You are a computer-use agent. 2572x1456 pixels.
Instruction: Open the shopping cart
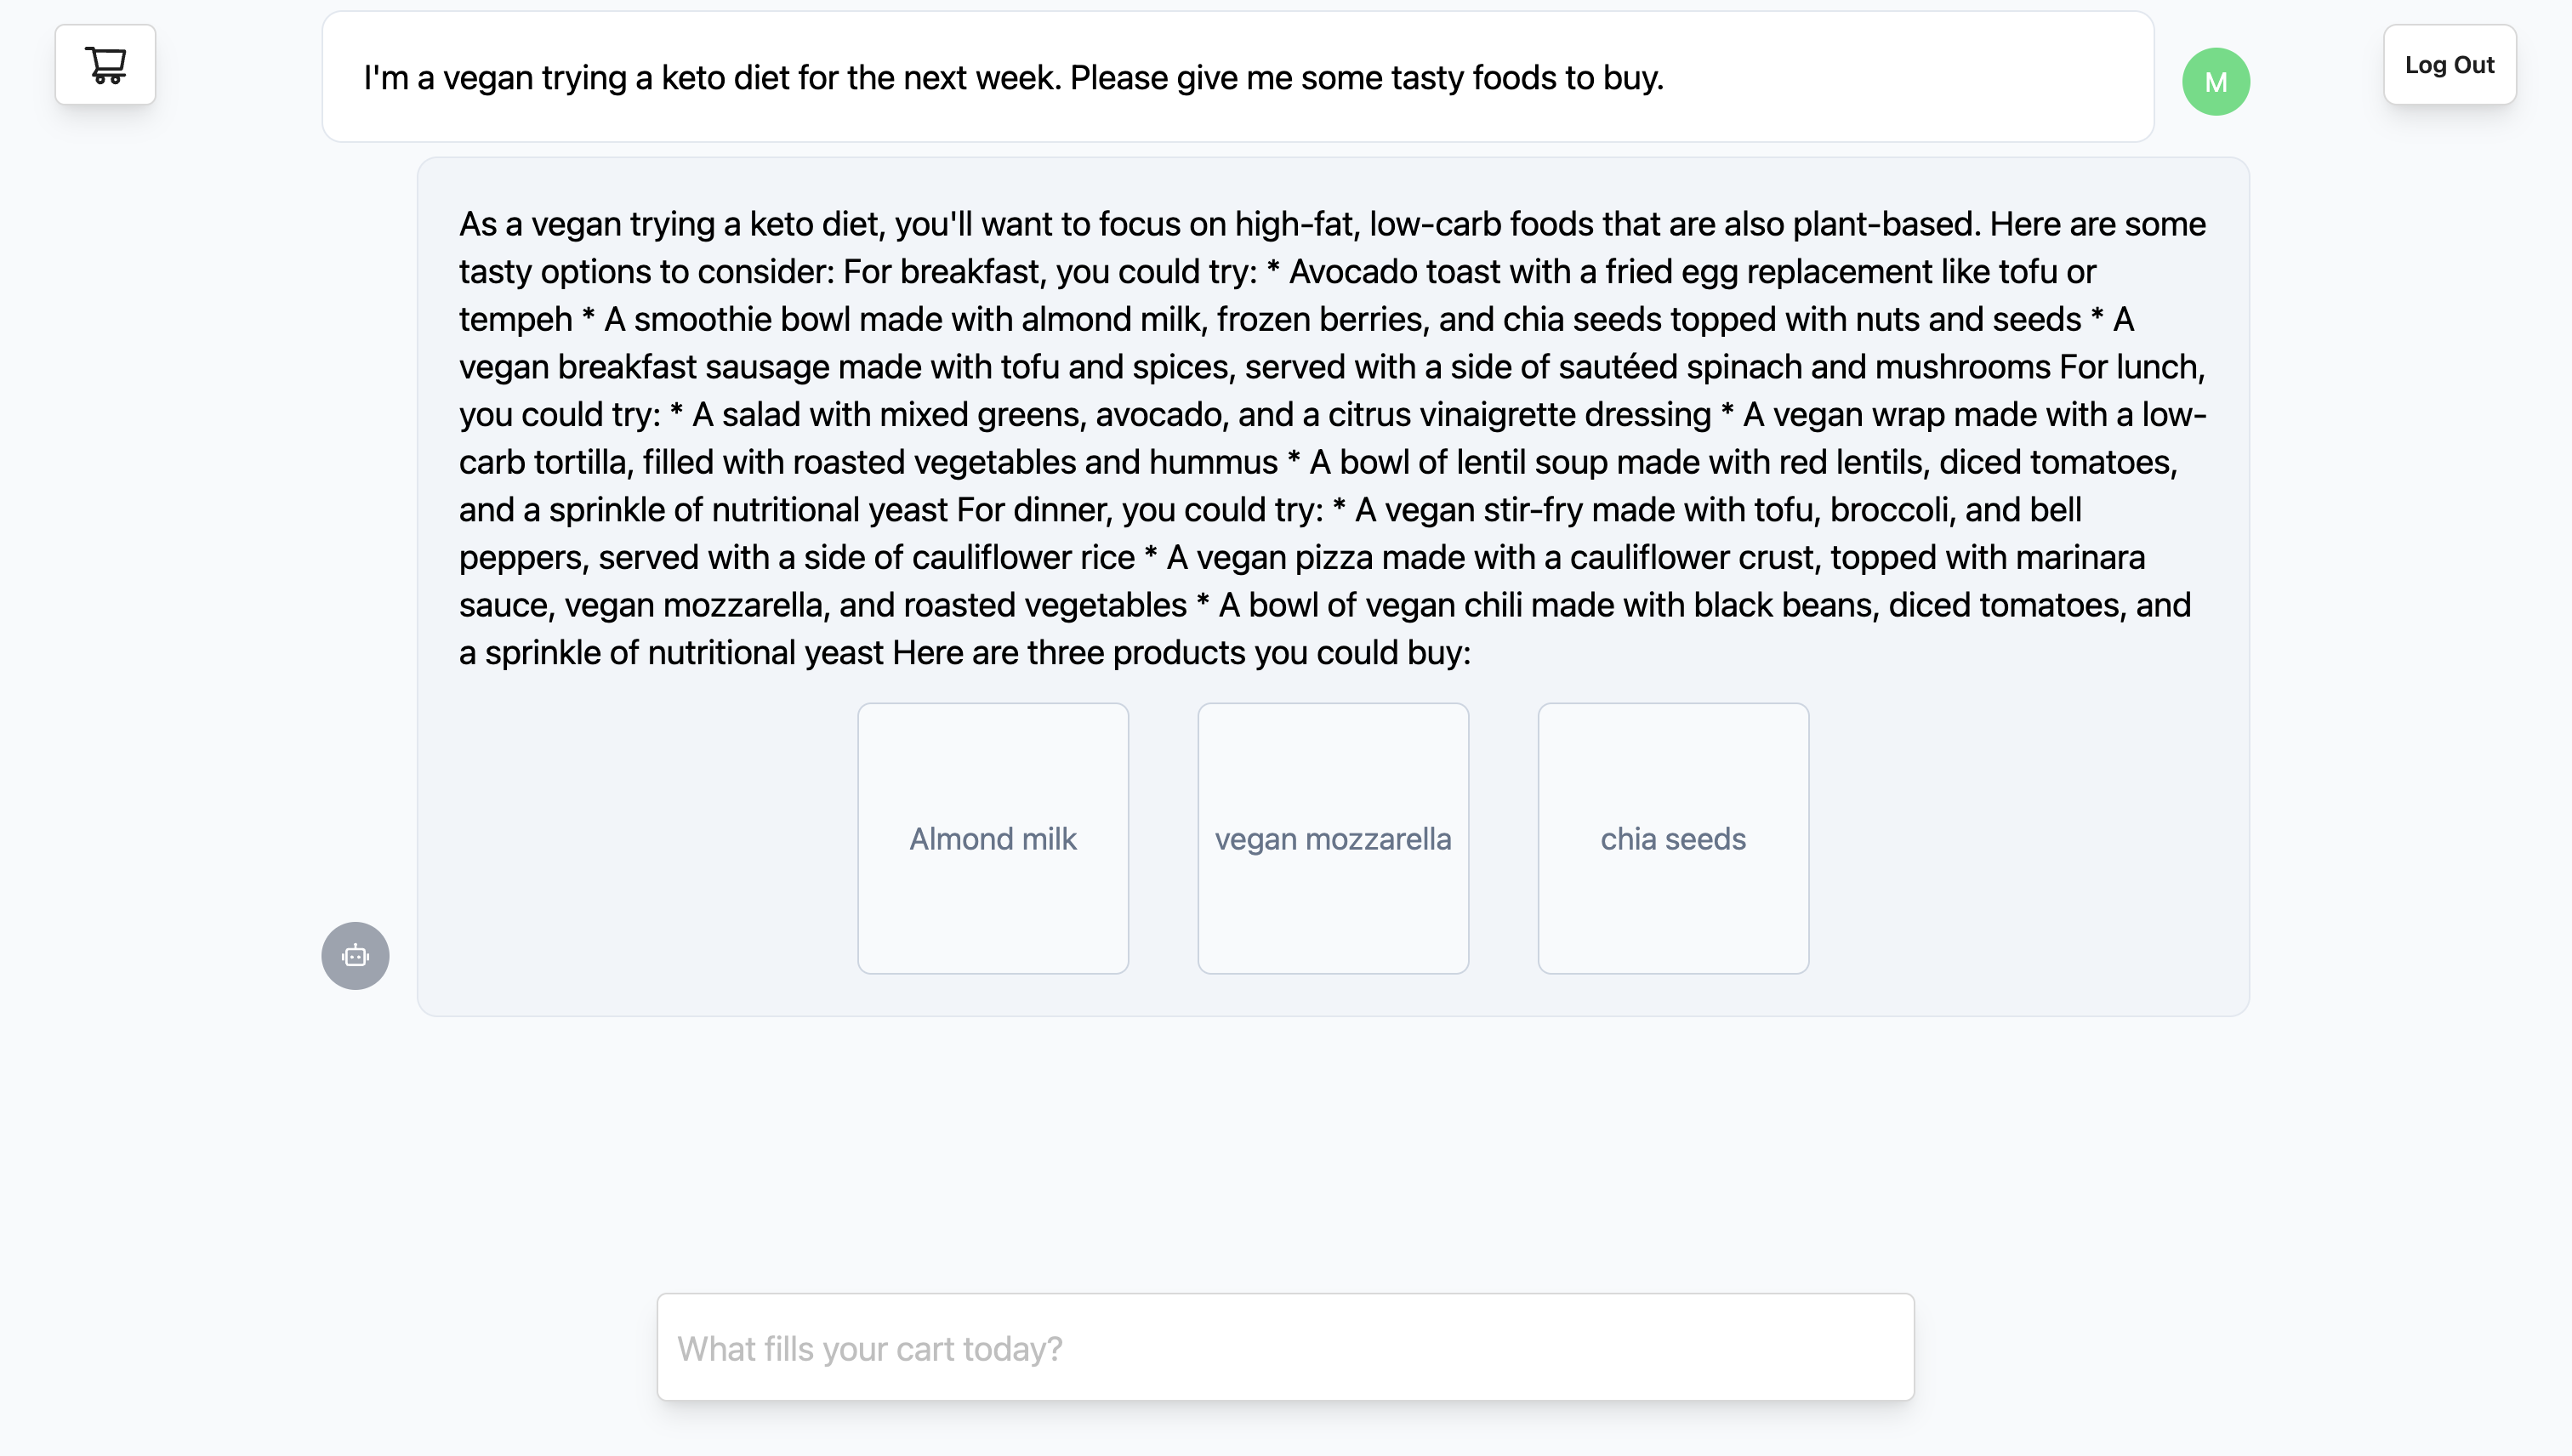coord(105,65)
